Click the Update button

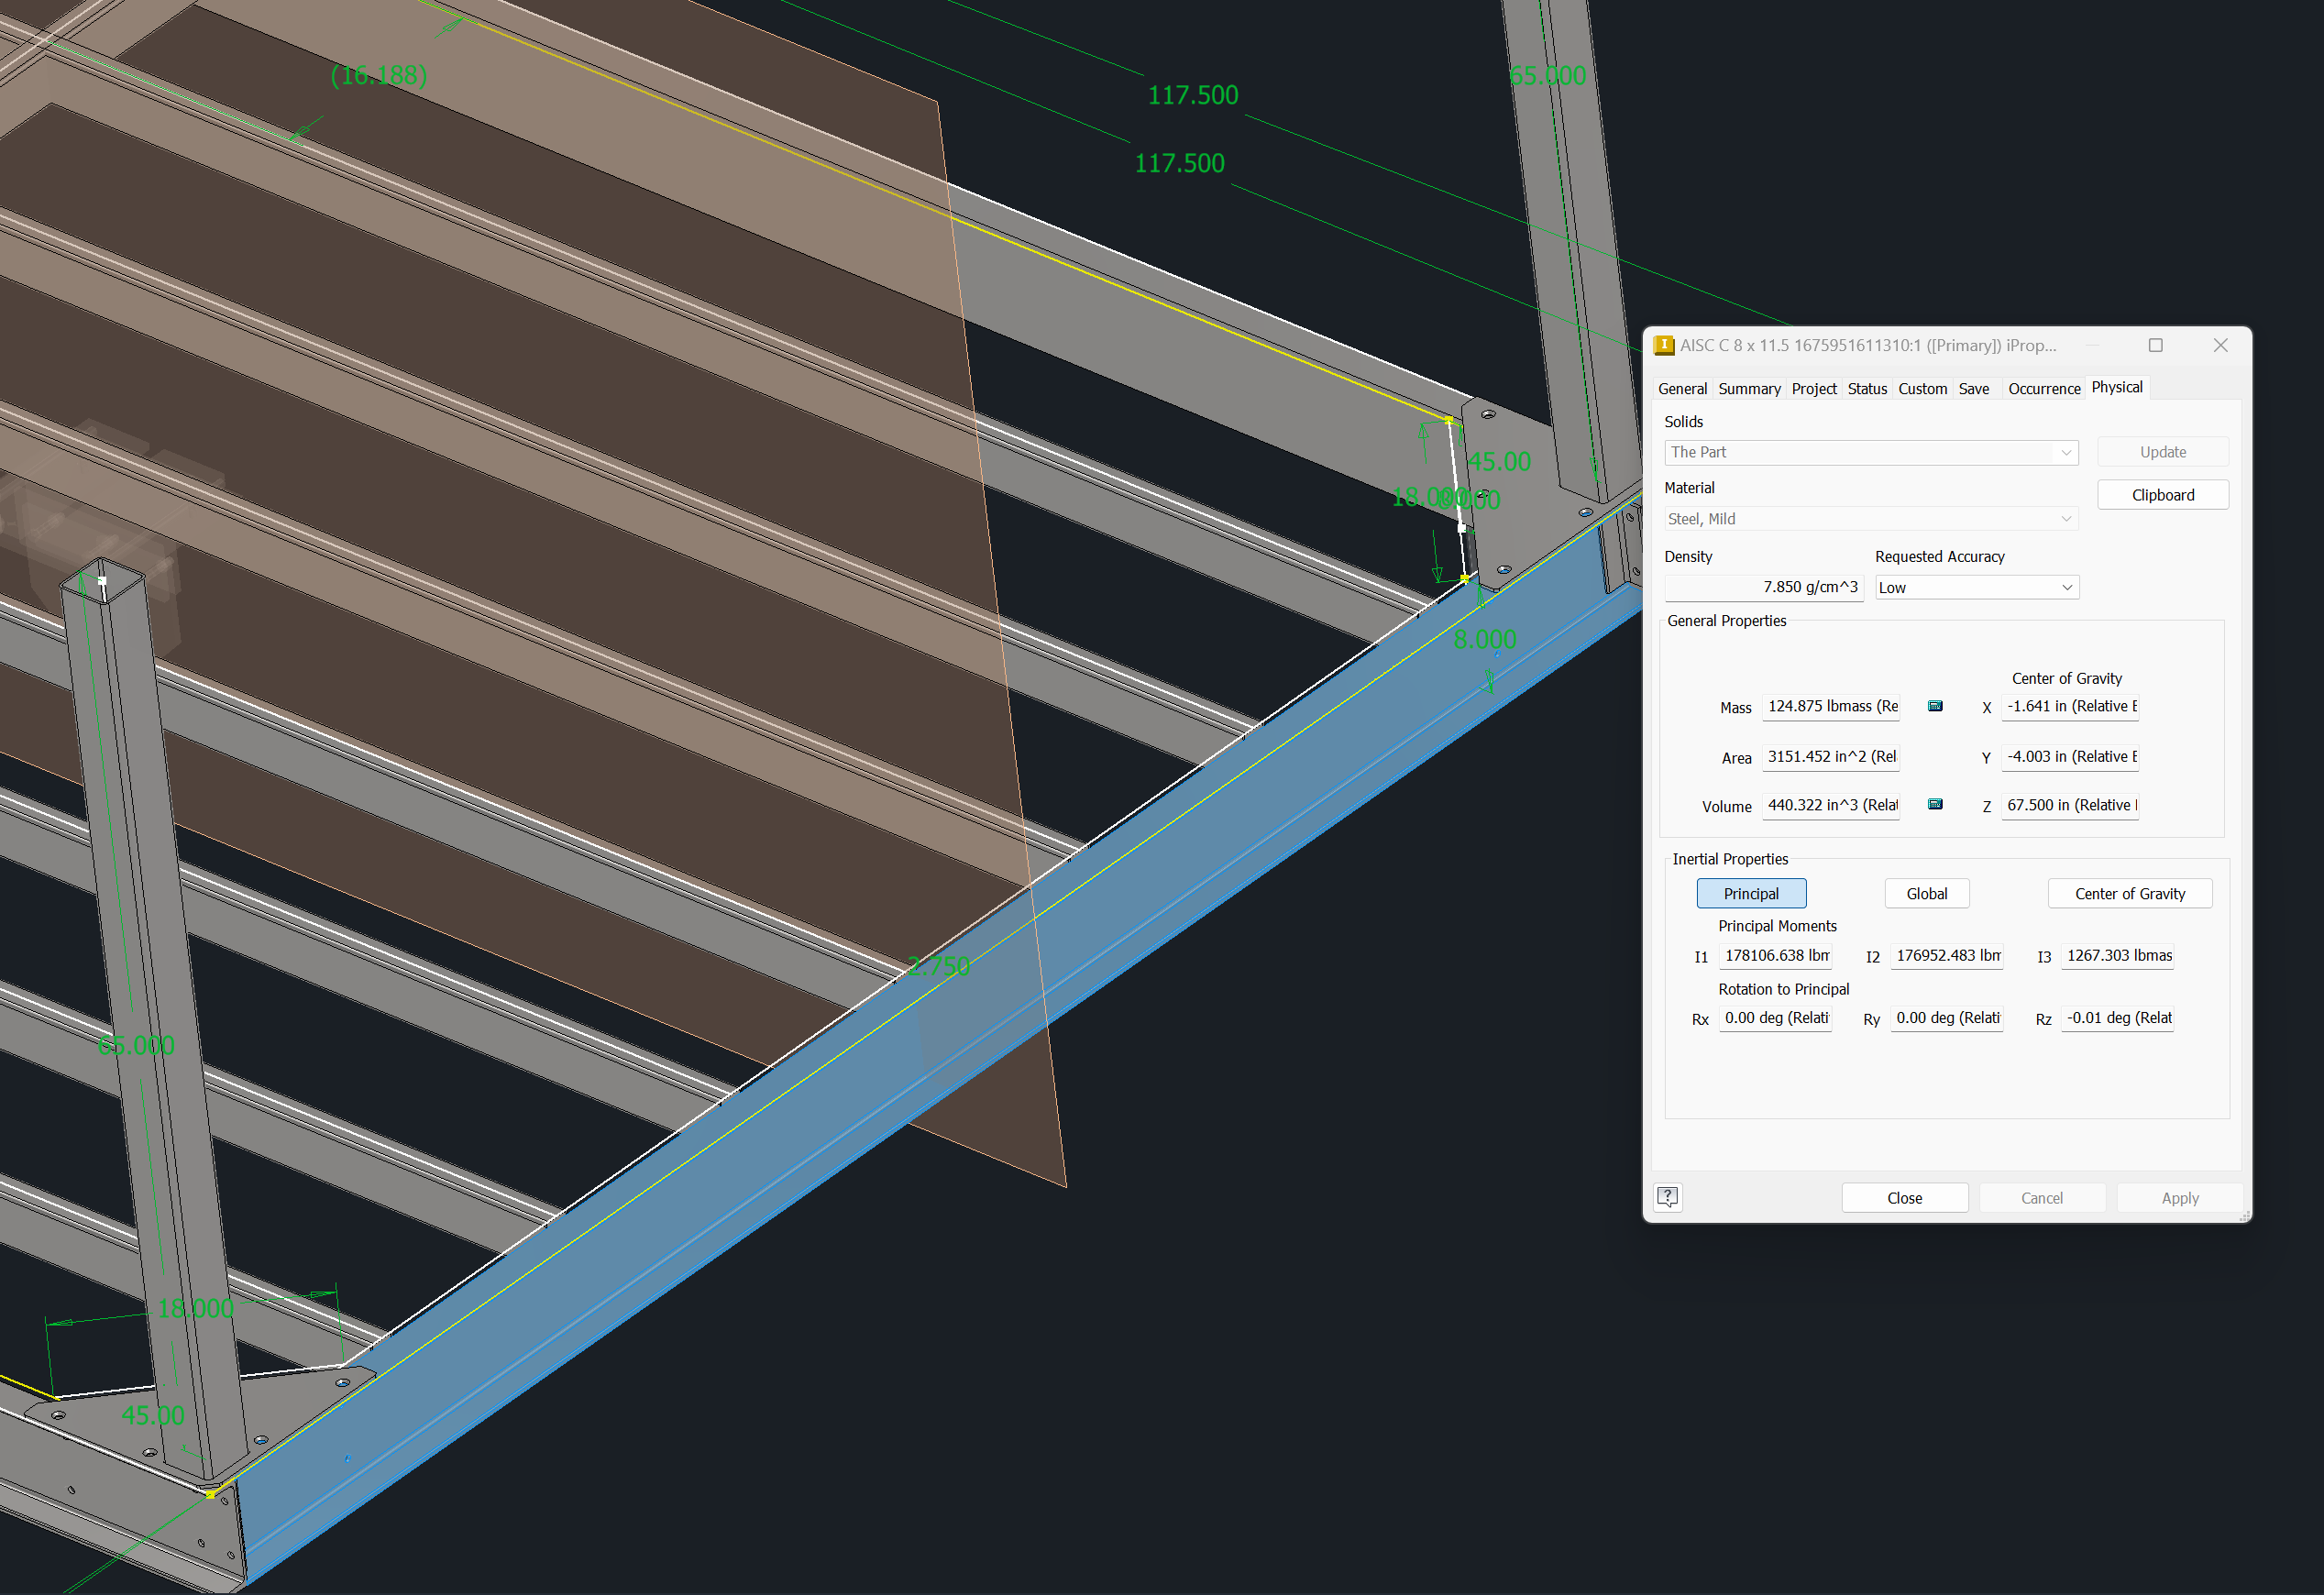tap(2162, 452)
